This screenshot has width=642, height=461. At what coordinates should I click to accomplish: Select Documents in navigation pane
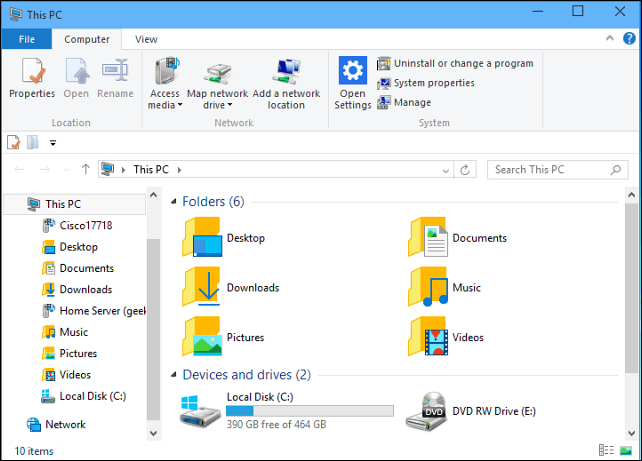click(x=78, y=268)
